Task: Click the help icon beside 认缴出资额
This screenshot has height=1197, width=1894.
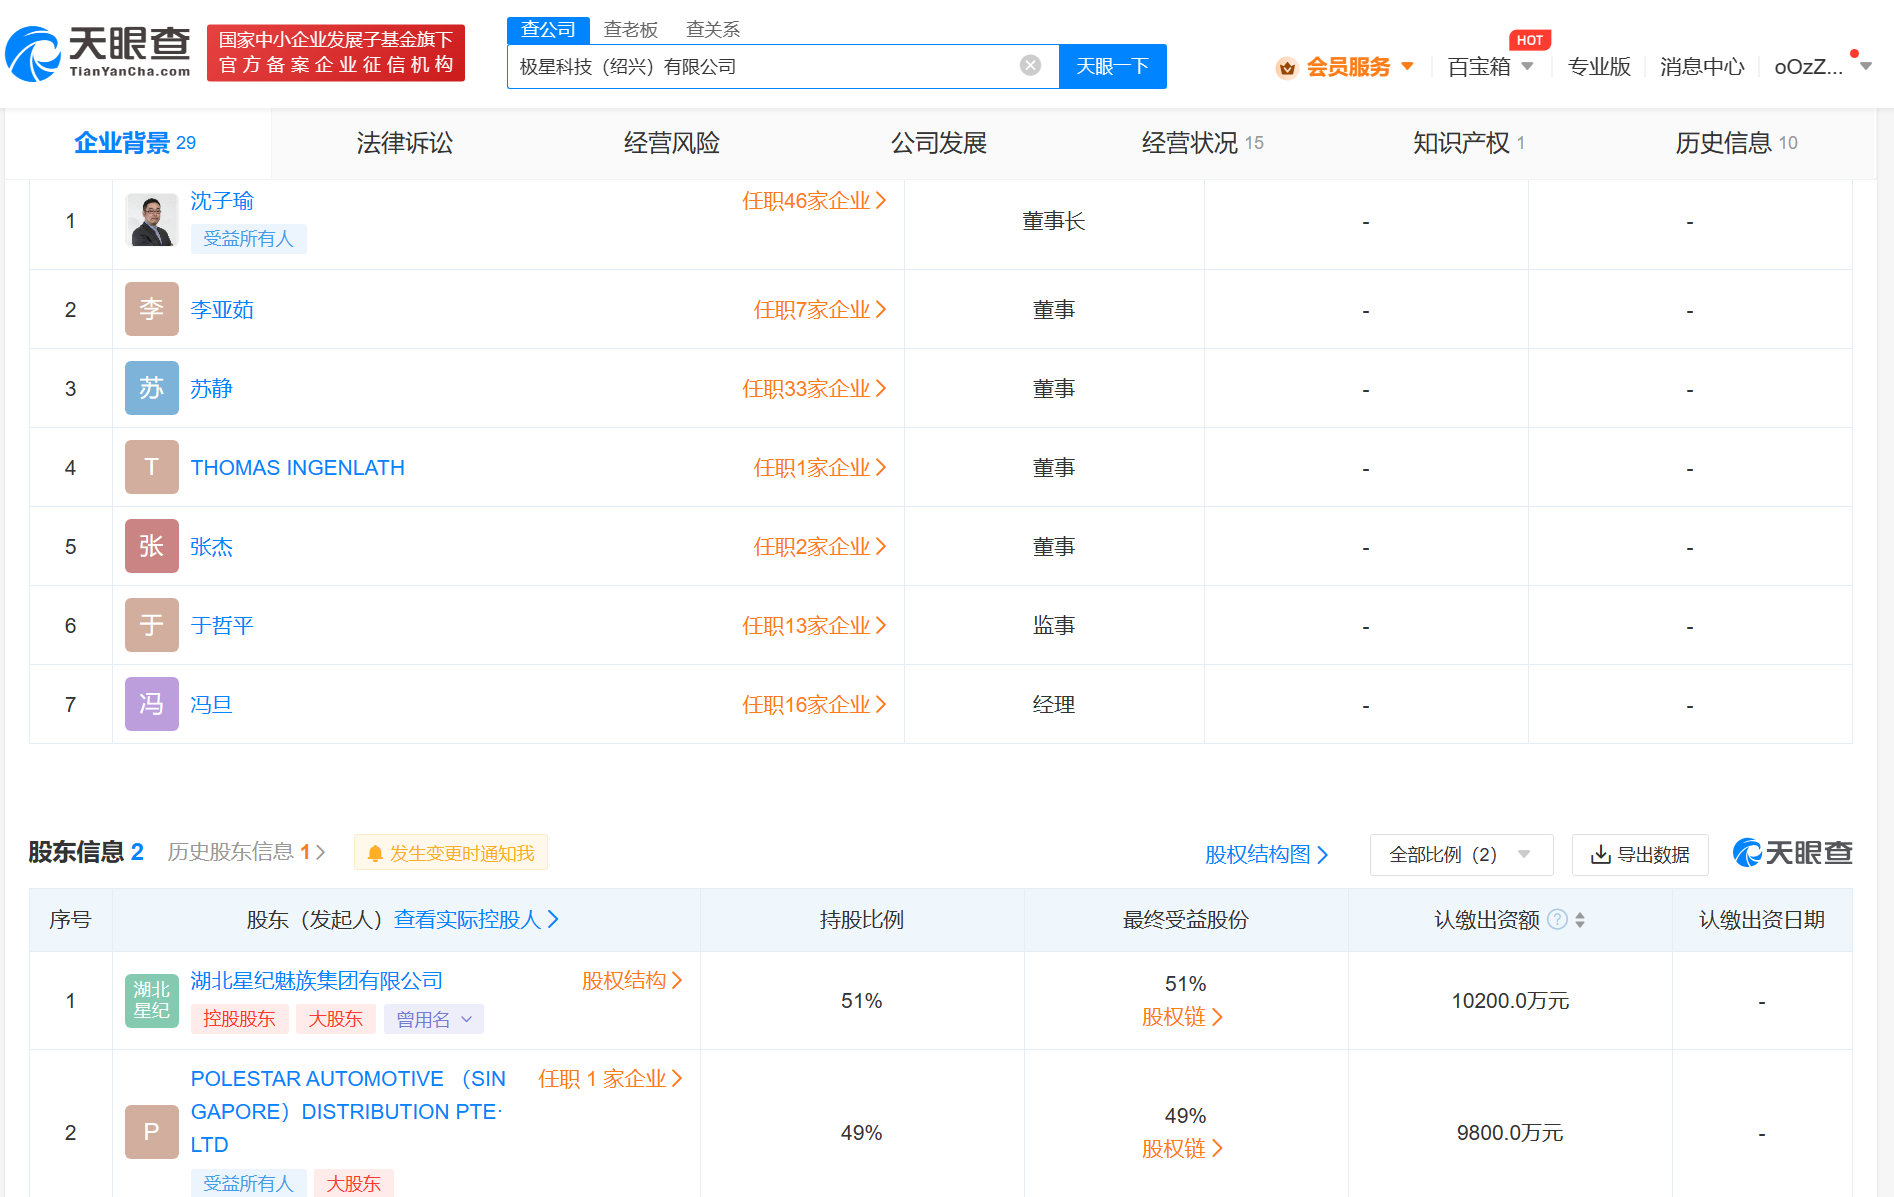Action: 1557,920
